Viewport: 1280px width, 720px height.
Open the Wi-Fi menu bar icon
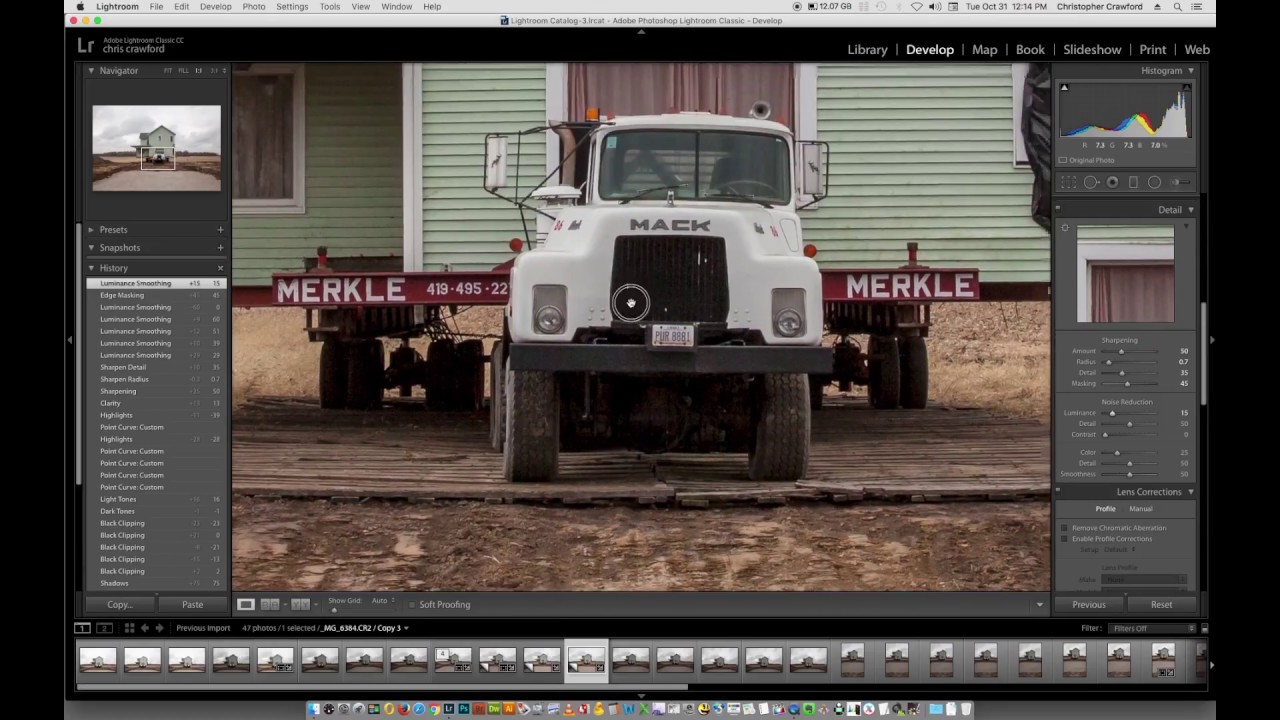tap(916, 7)
